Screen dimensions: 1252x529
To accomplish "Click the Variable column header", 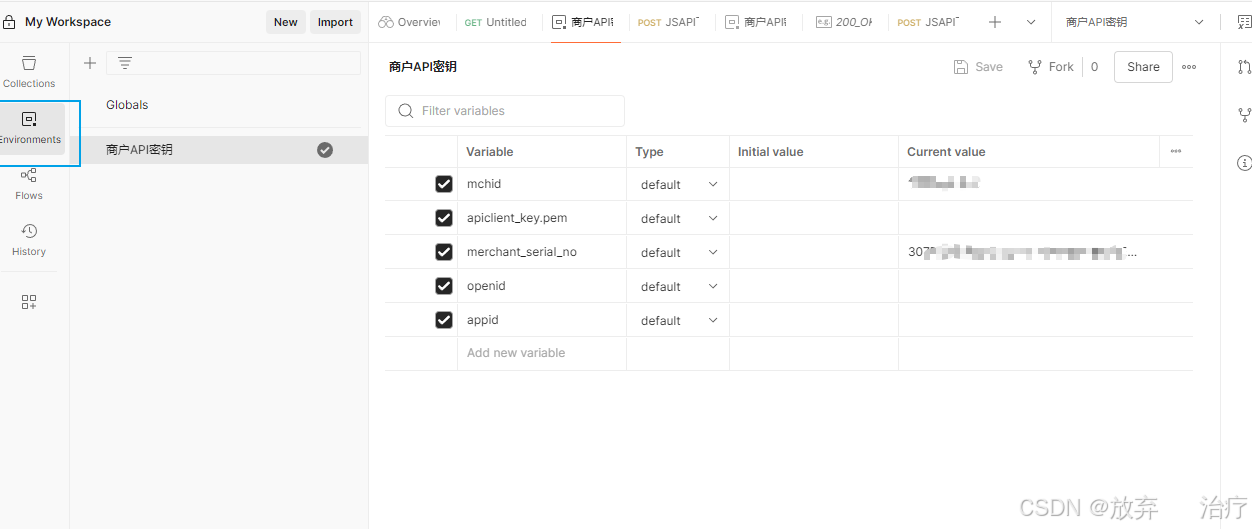I will (490, 152).
